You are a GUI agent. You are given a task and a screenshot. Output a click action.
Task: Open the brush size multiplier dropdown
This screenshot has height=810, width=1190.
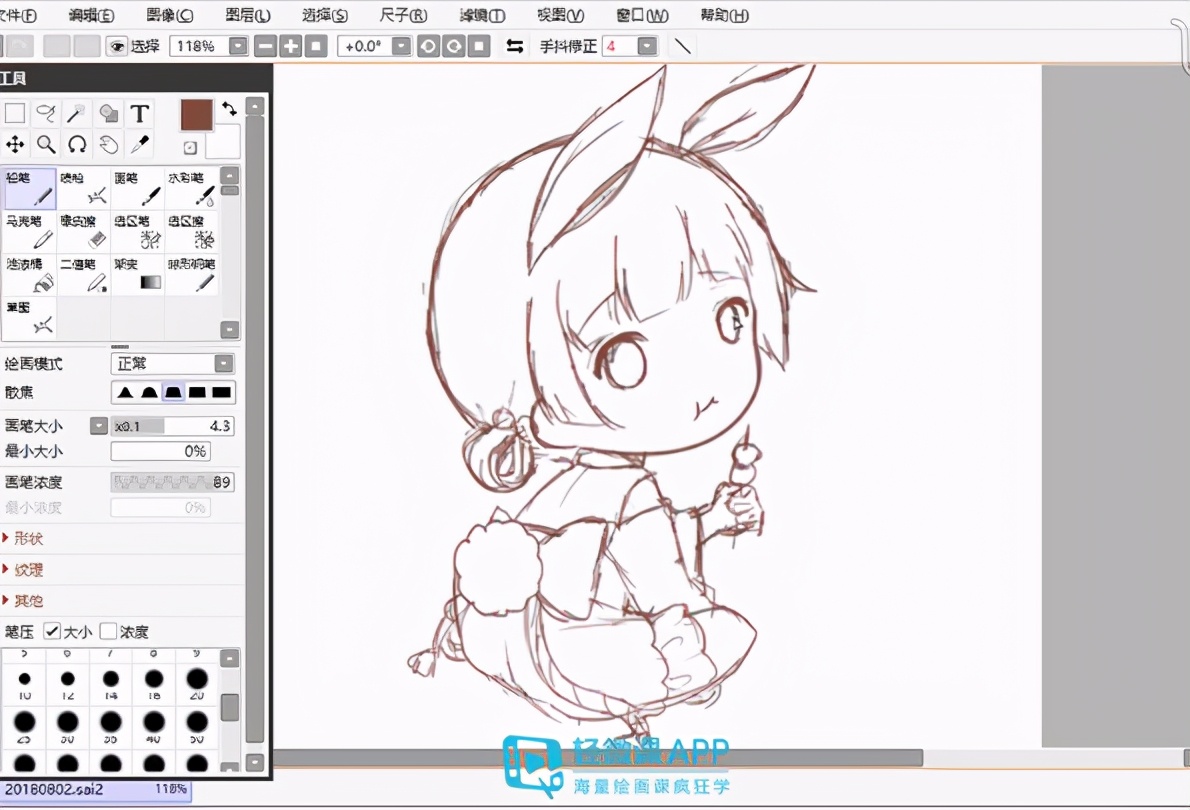99,426
